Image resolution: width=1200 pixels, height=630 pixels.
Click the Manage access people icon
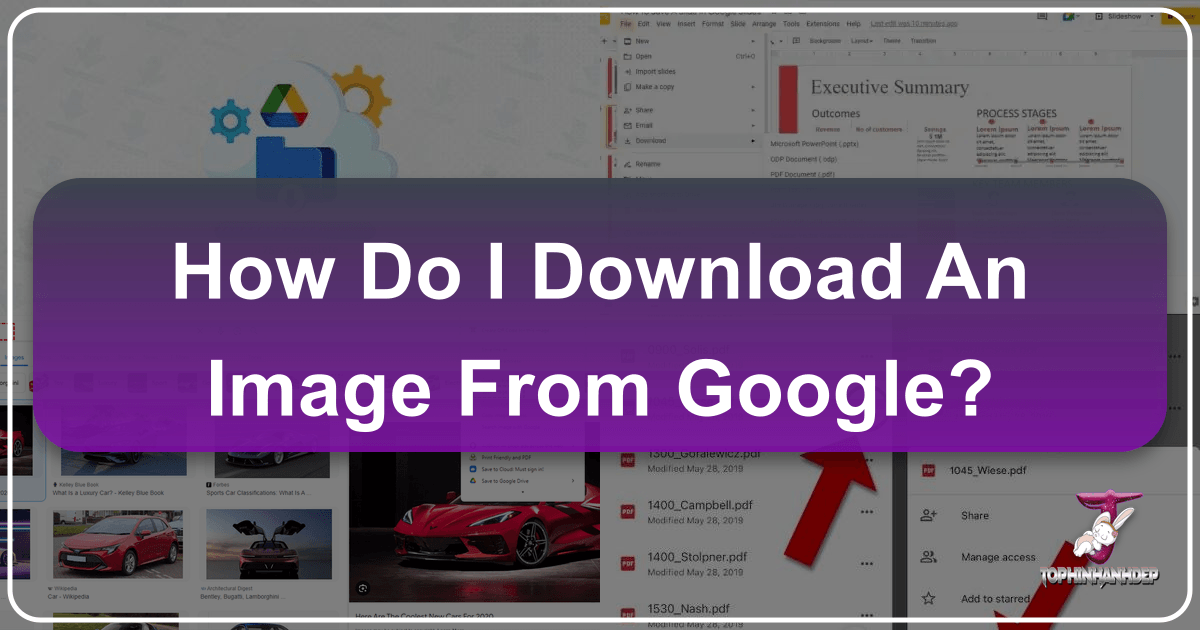pyautogui.click(x=927, y=556)
